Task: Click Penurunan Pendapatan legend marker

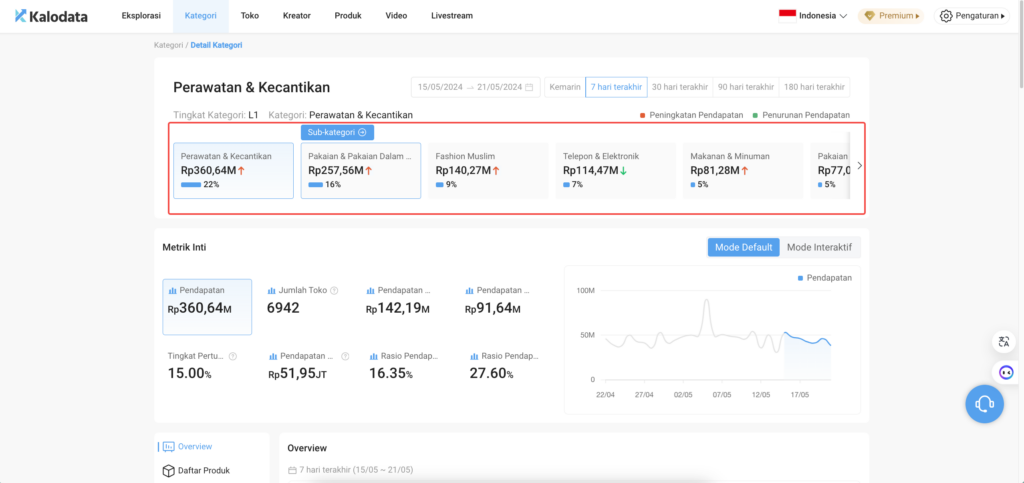Action: pos(754,115)
